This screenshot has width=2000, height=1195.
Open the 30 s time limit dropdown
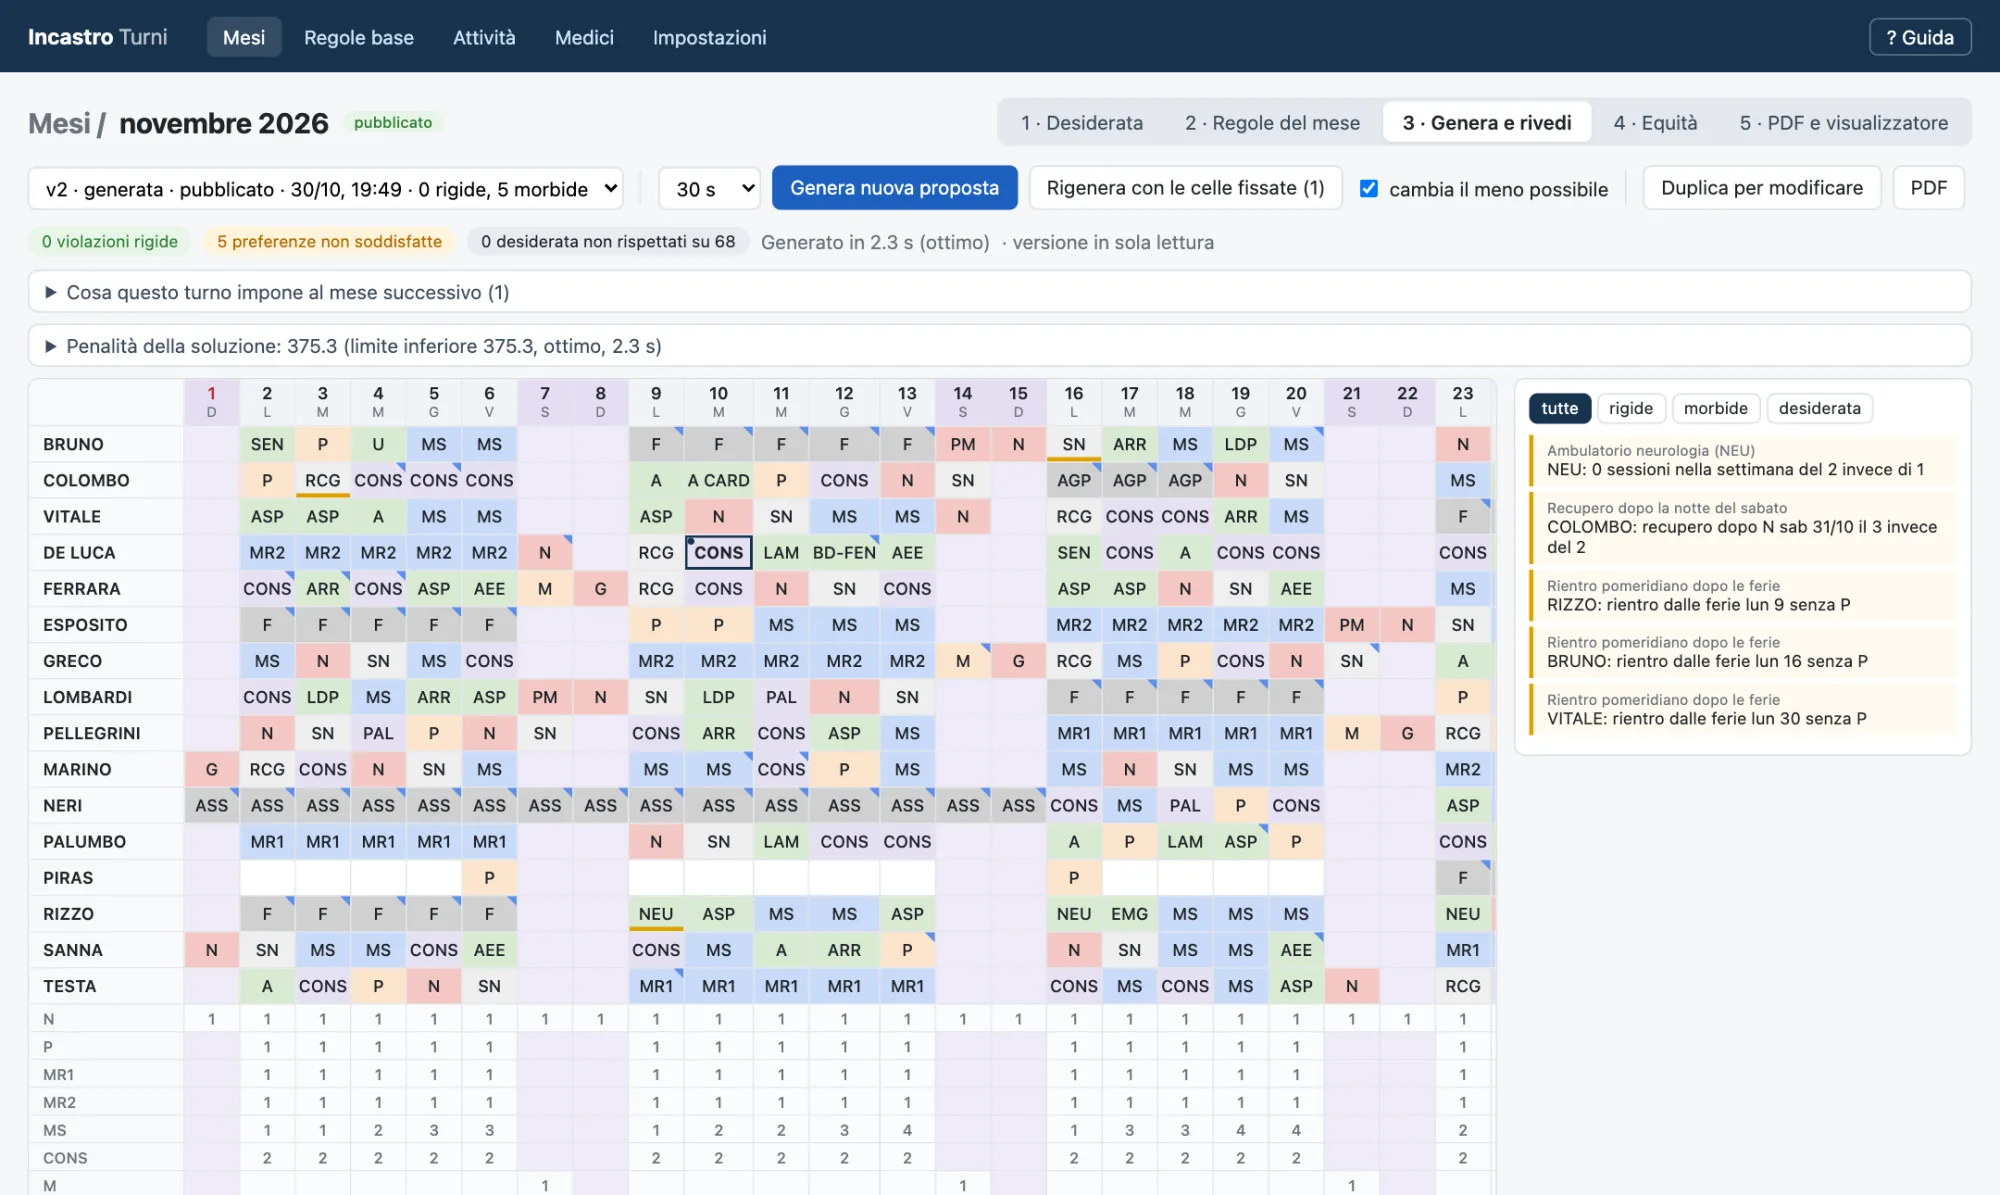710,188
